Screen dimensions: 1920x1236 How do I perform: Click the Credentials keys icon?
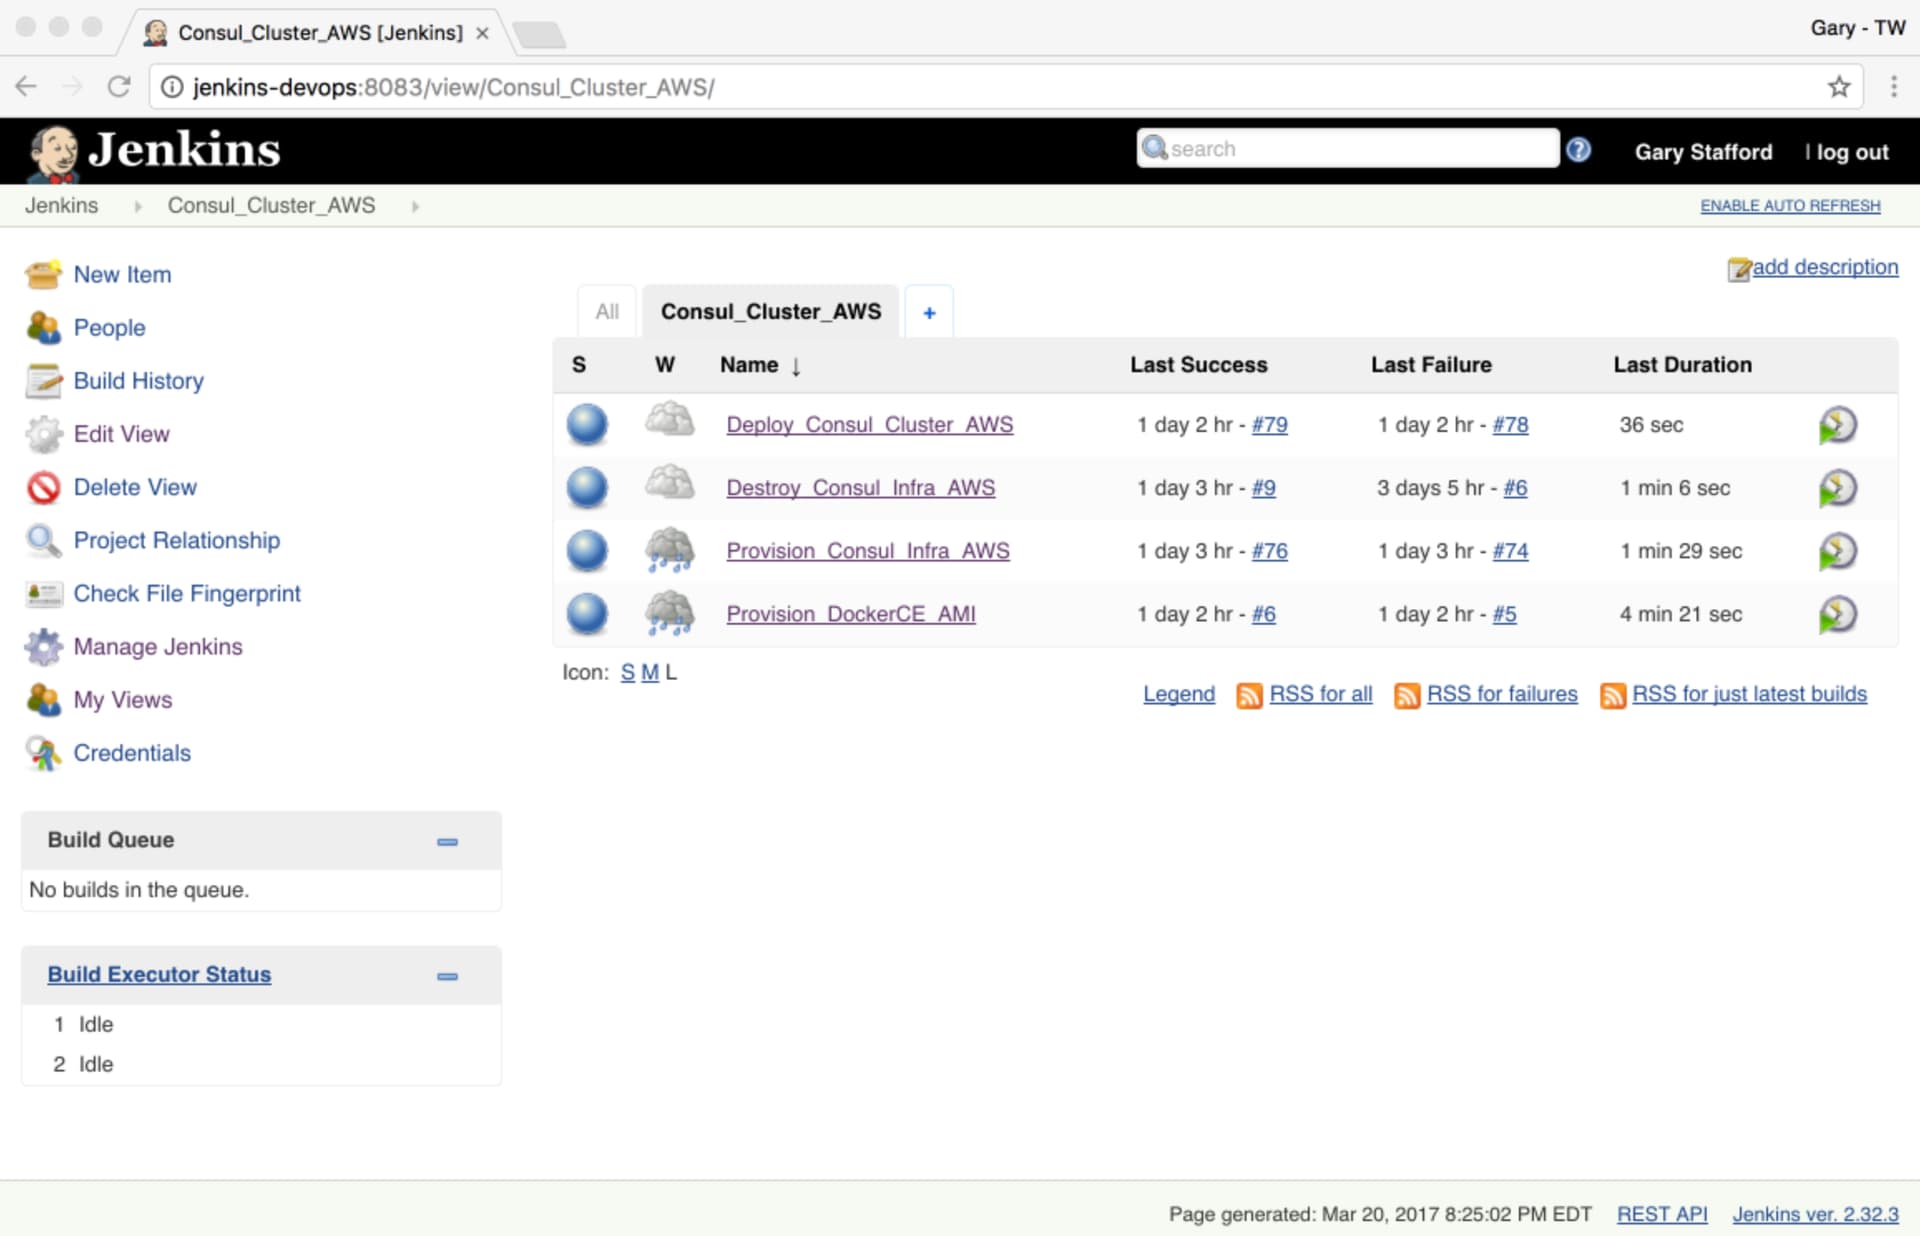point(43,753)
